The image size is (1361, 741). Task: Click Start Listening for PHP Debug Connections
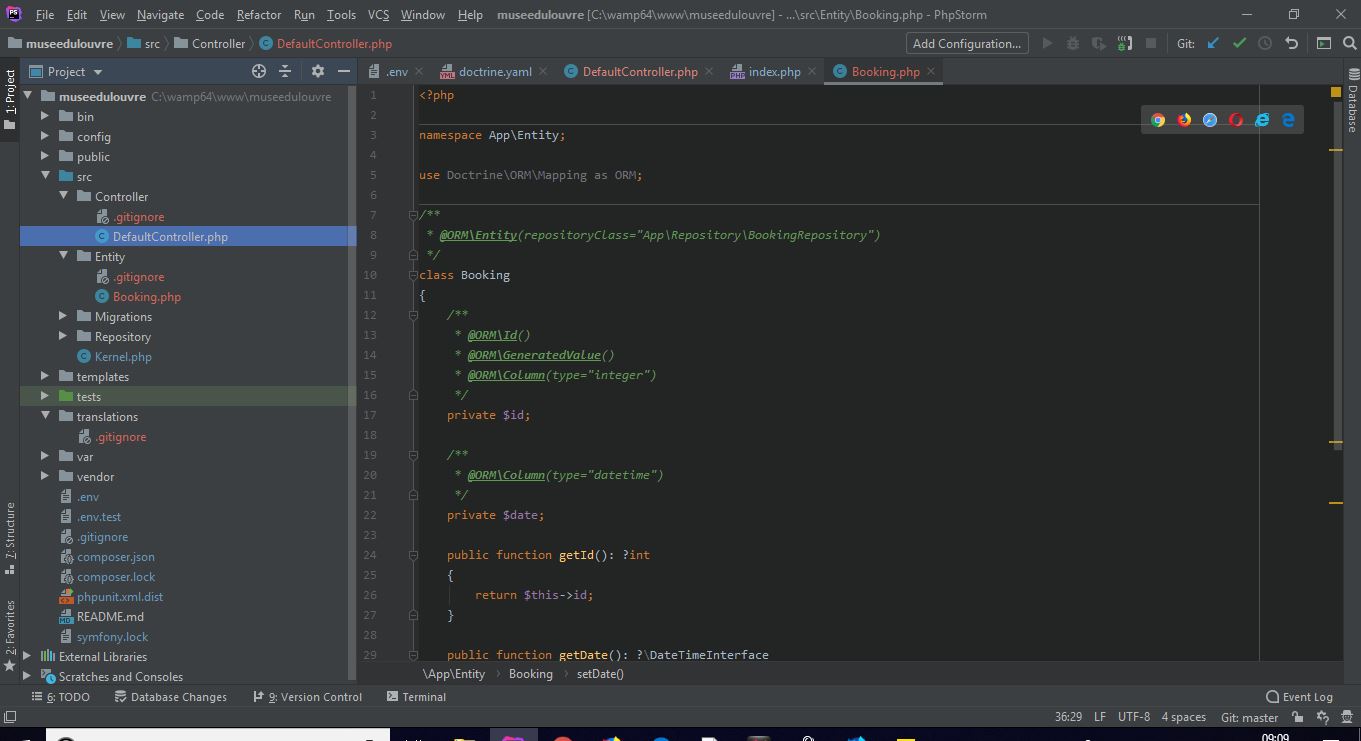click(1125, 43)
